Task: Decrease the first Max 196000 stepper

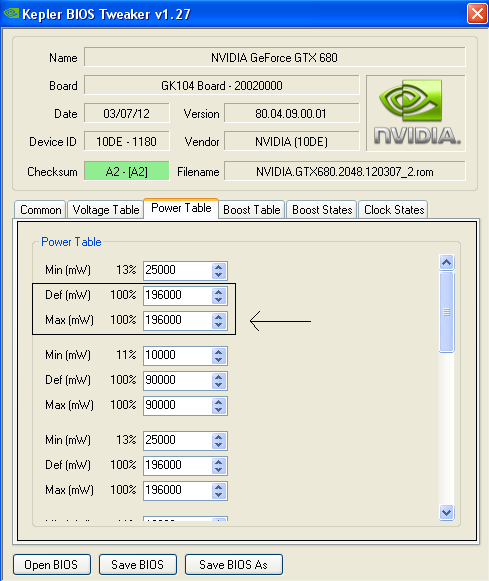Action: (x=219, y=325)
